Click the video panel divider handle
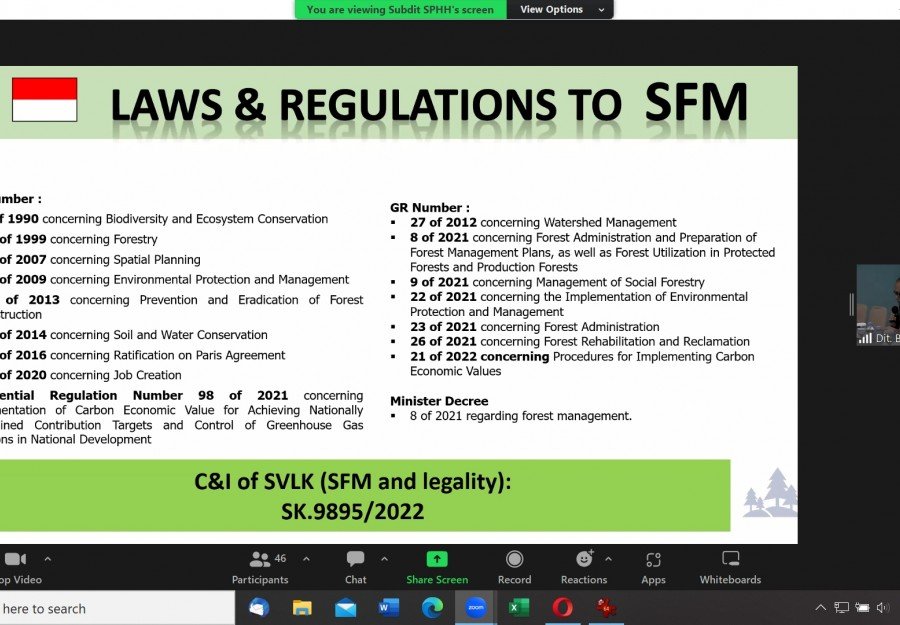Viewport: 900px width, 625px height. tap(852, 304)
